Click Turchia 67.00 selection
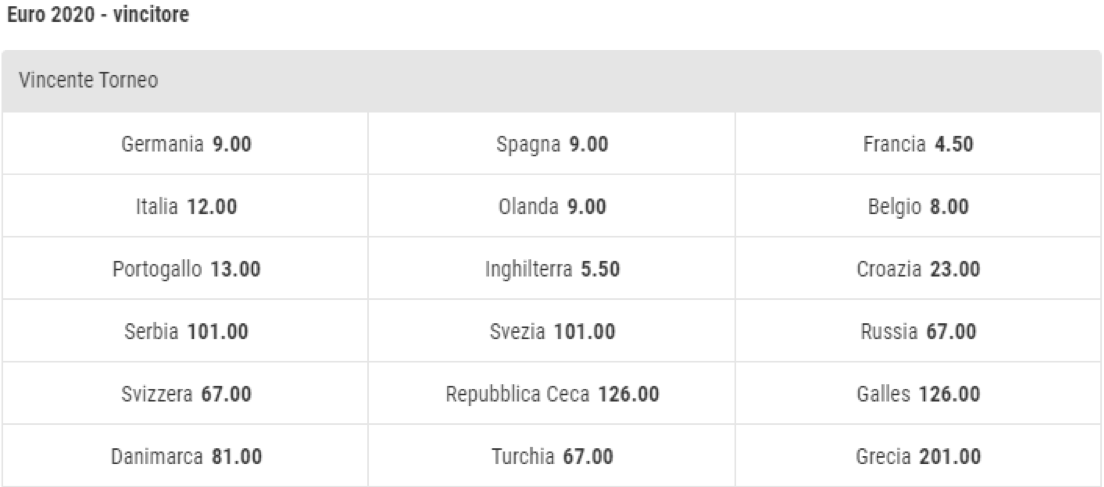The image size is (1104, 487). [x=552, y=456]
